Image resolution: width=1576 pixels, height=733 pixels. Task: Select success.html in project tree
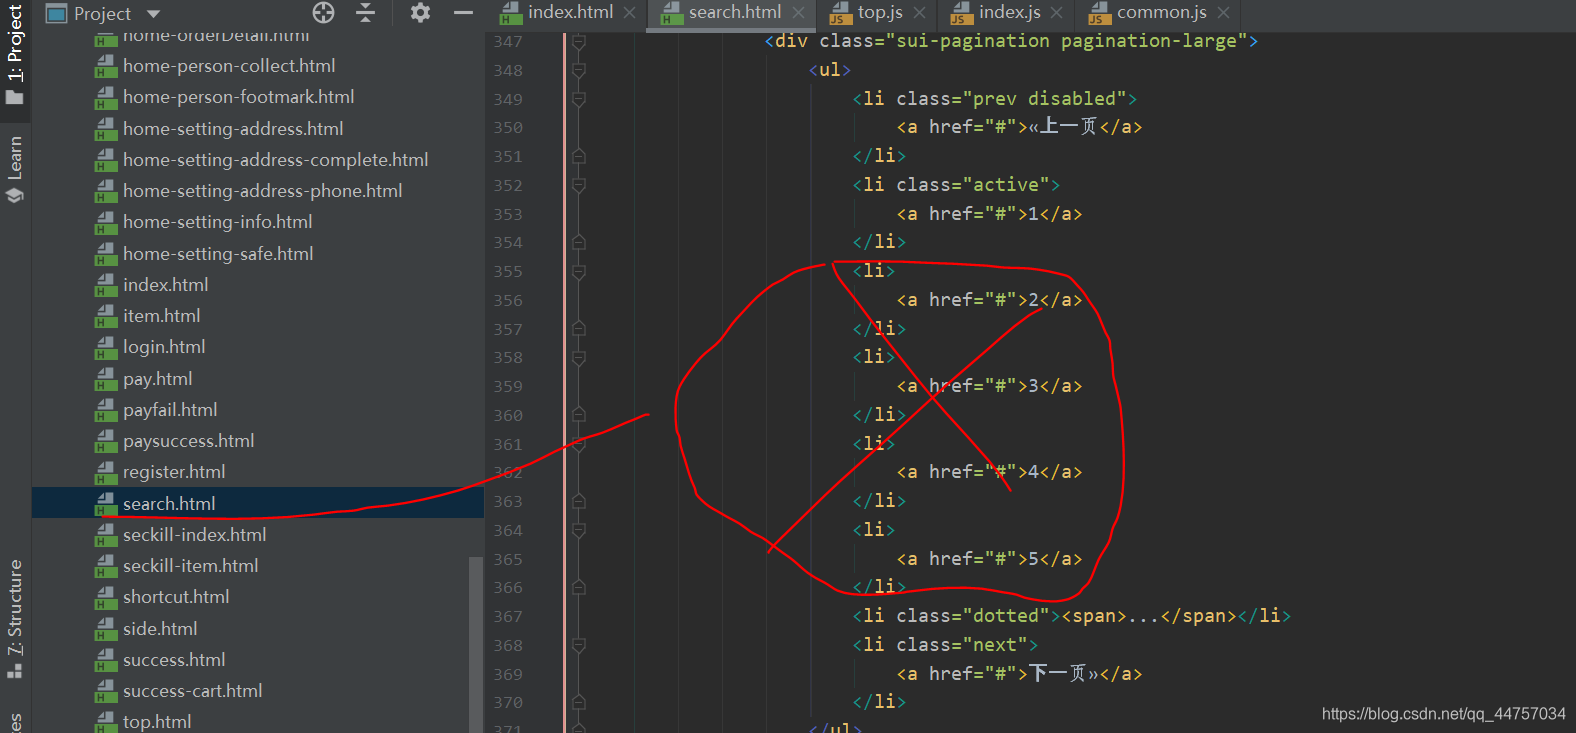[x=174, y=660]
